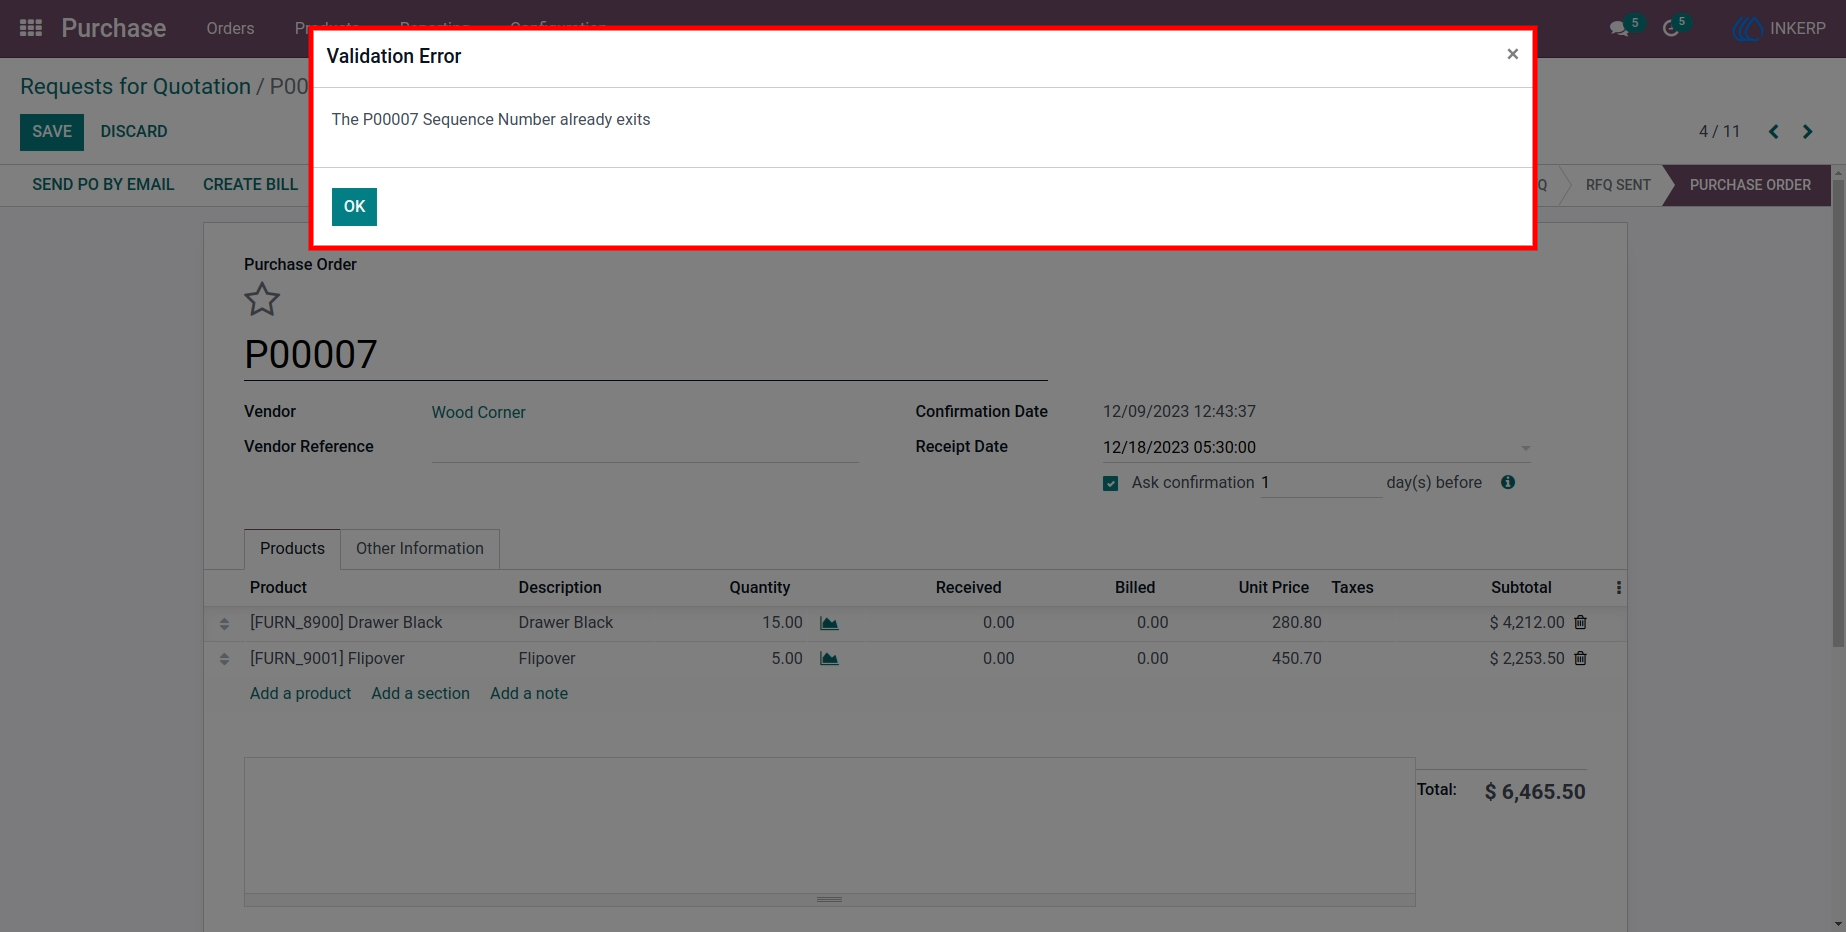Click Add a product link
1846x932 pixels.
pos(300,694)
